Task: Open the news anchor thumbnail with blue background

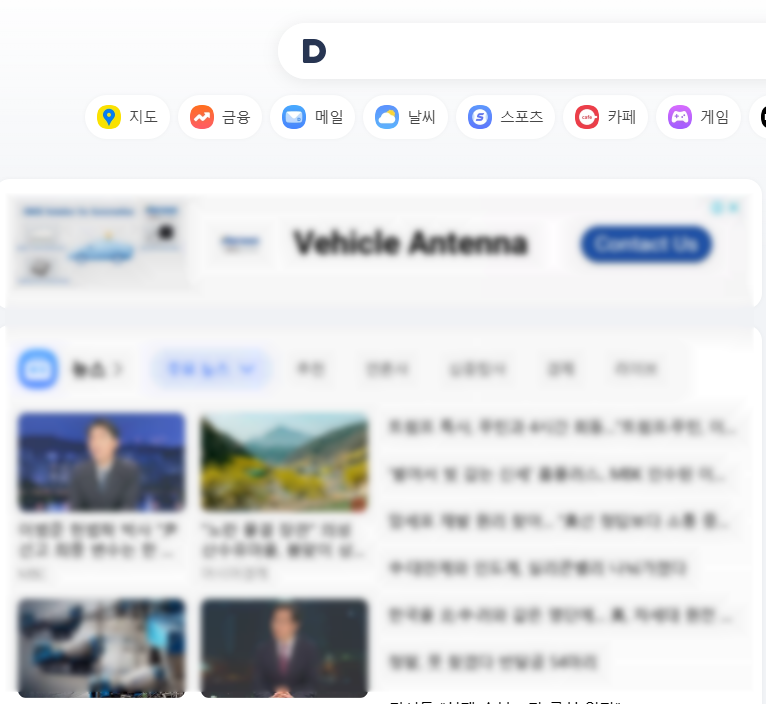Action: (x=102, y=462)
